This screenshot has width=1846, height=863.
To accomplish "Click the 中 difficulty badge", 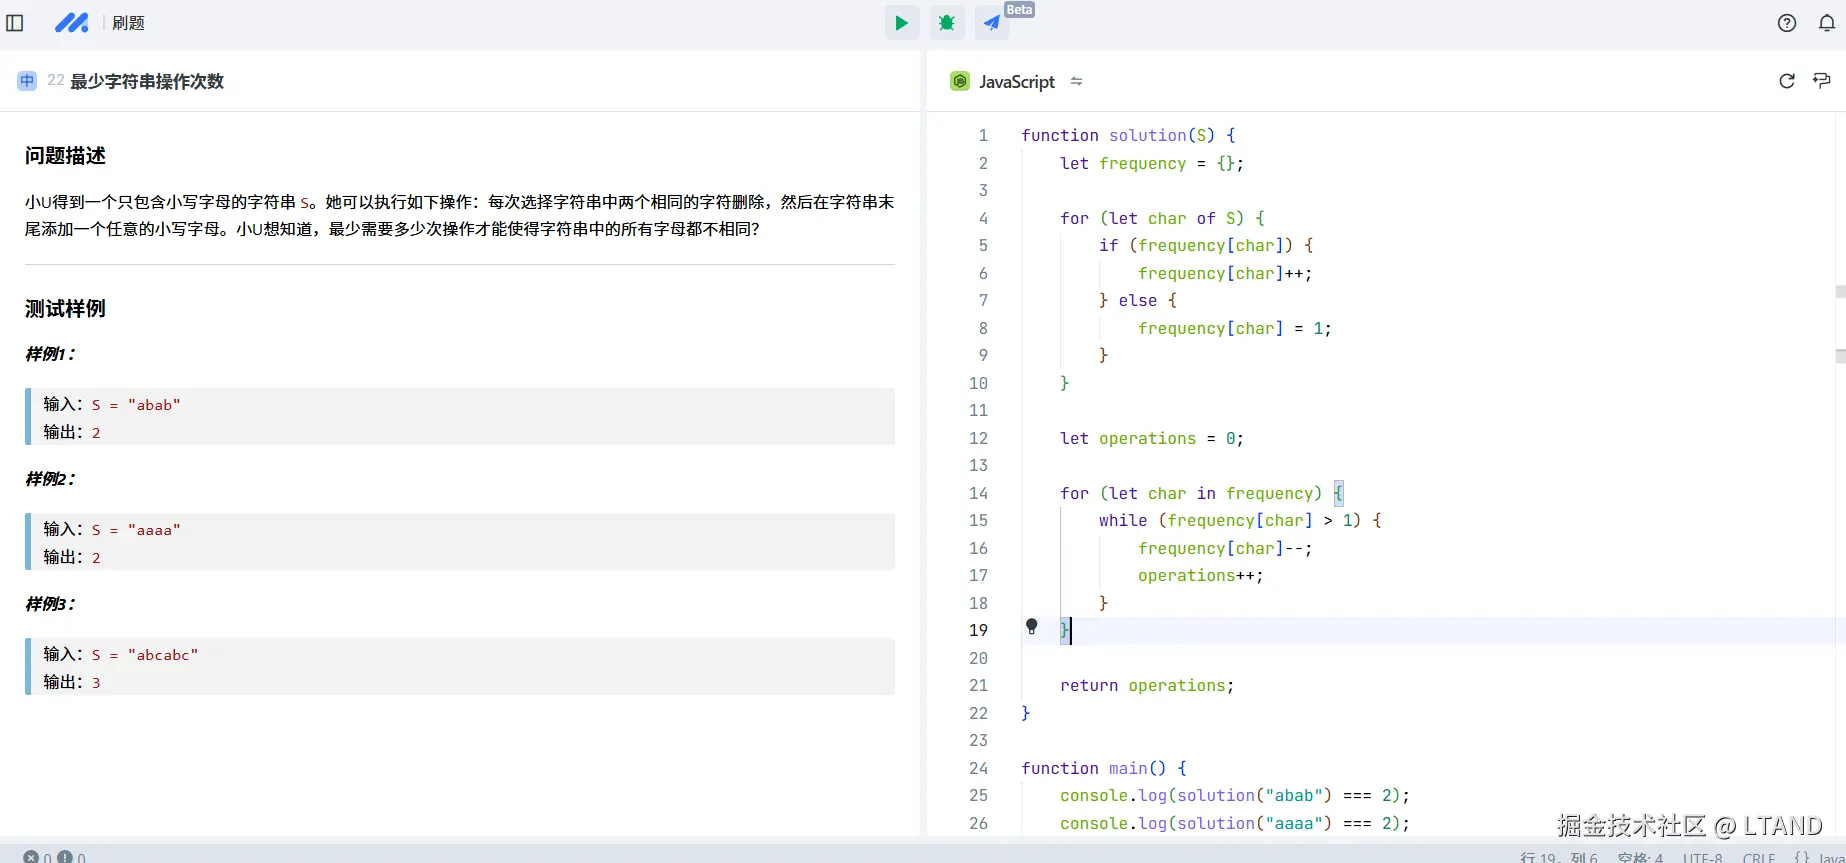I will 27,81.
